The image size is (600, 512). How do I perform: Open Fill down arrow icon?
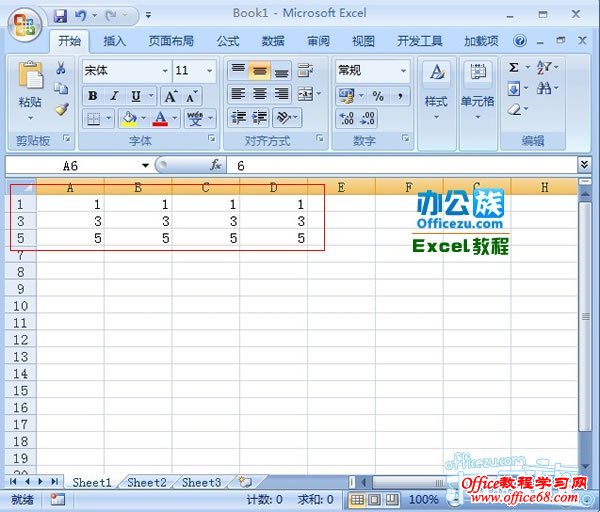(x=514, y=89)
